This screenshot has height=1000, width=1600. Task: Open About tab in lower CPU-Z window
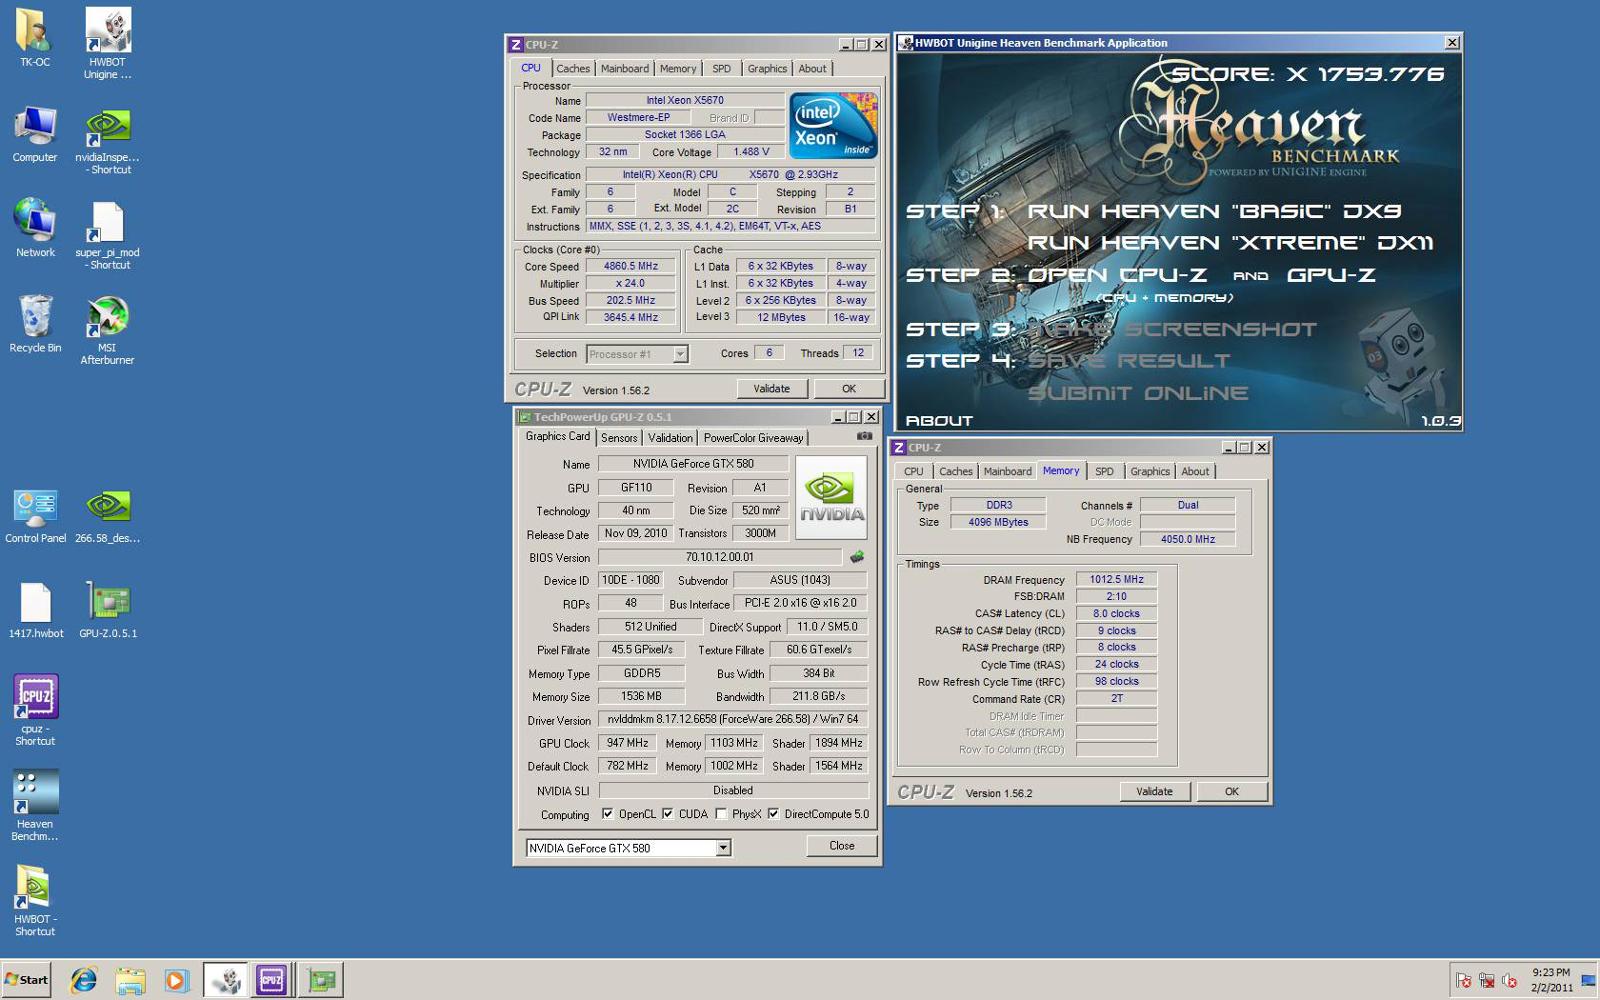click(x=1195, y=472)
